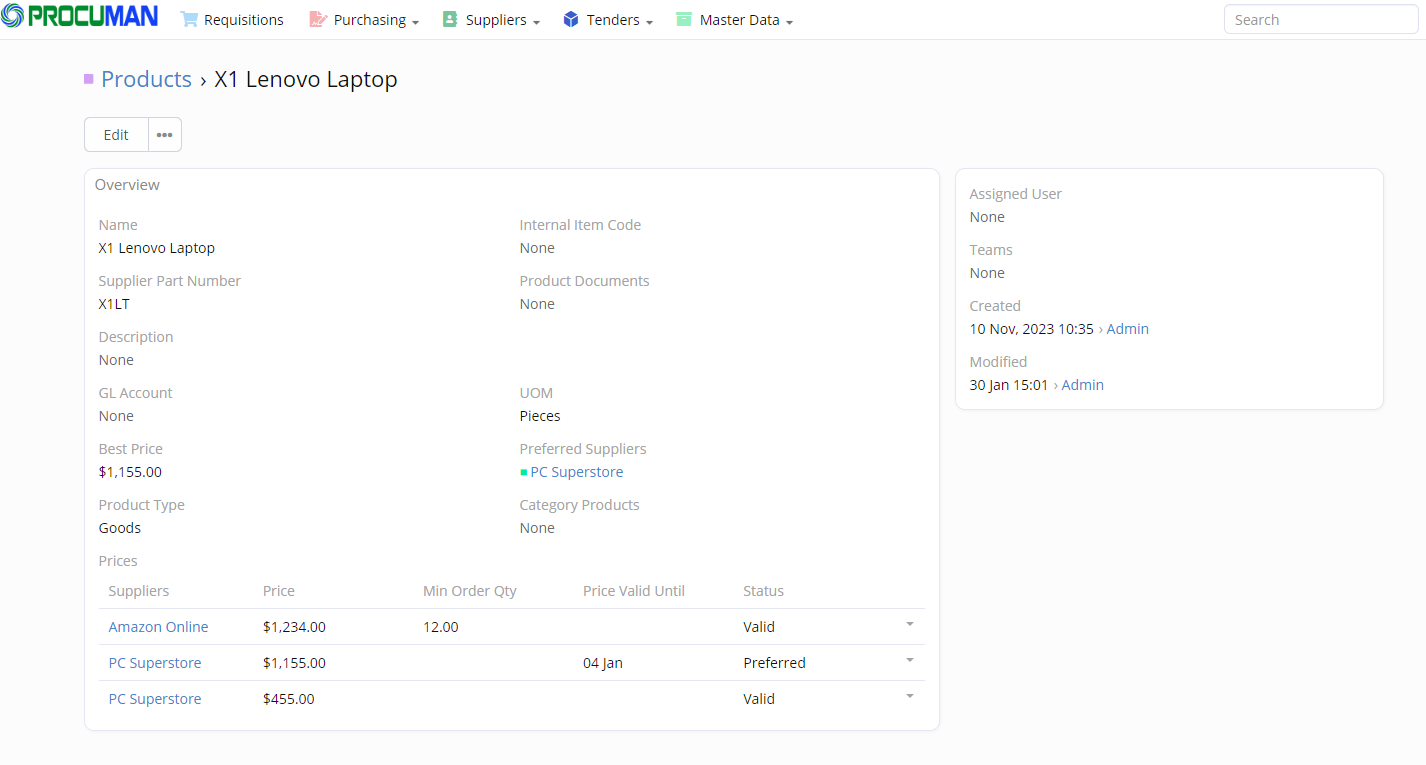Screen dimensions: 1426x765
Task: Click the Requisitions shopping cart icon
Action: [189, 19]
